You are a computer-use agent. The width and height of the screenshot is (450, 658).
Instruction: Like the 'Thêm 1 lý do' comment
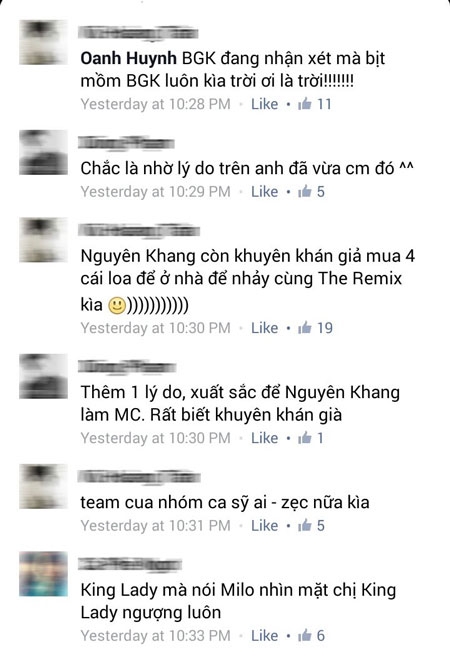(264, 438)
